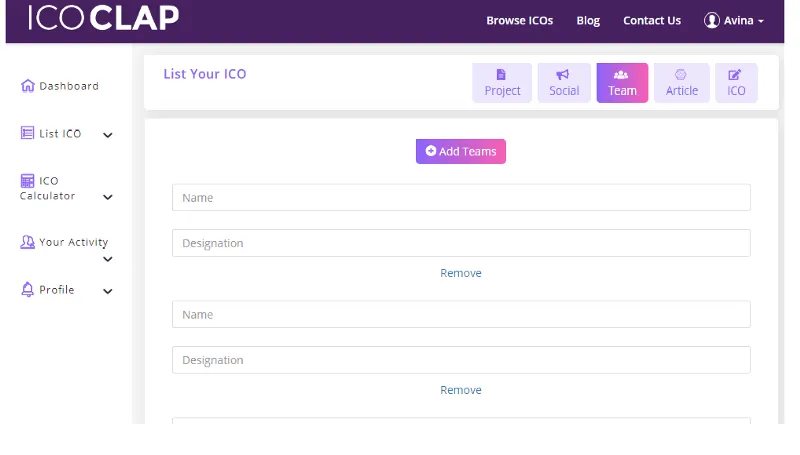Click the plus icon in Add Teams
This screenshot has width=800, height=455.
click(431, 151)
